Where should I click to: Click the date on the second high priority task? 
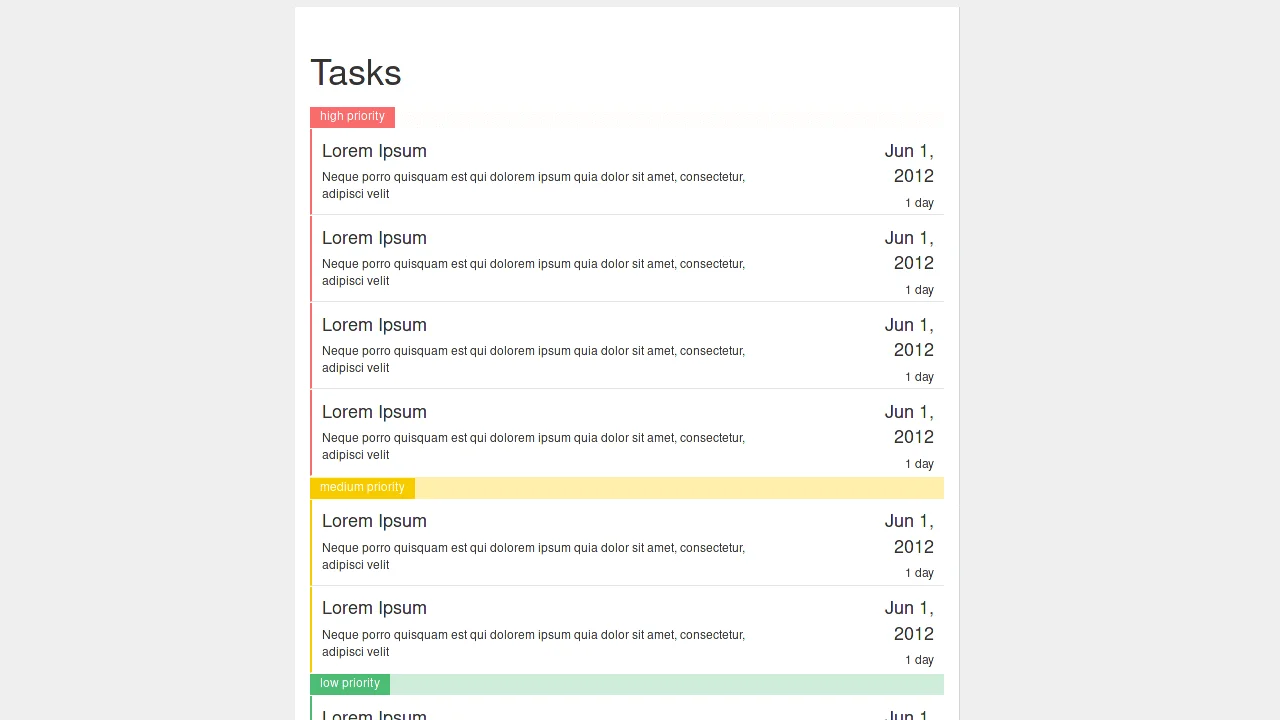pos(909,250)
